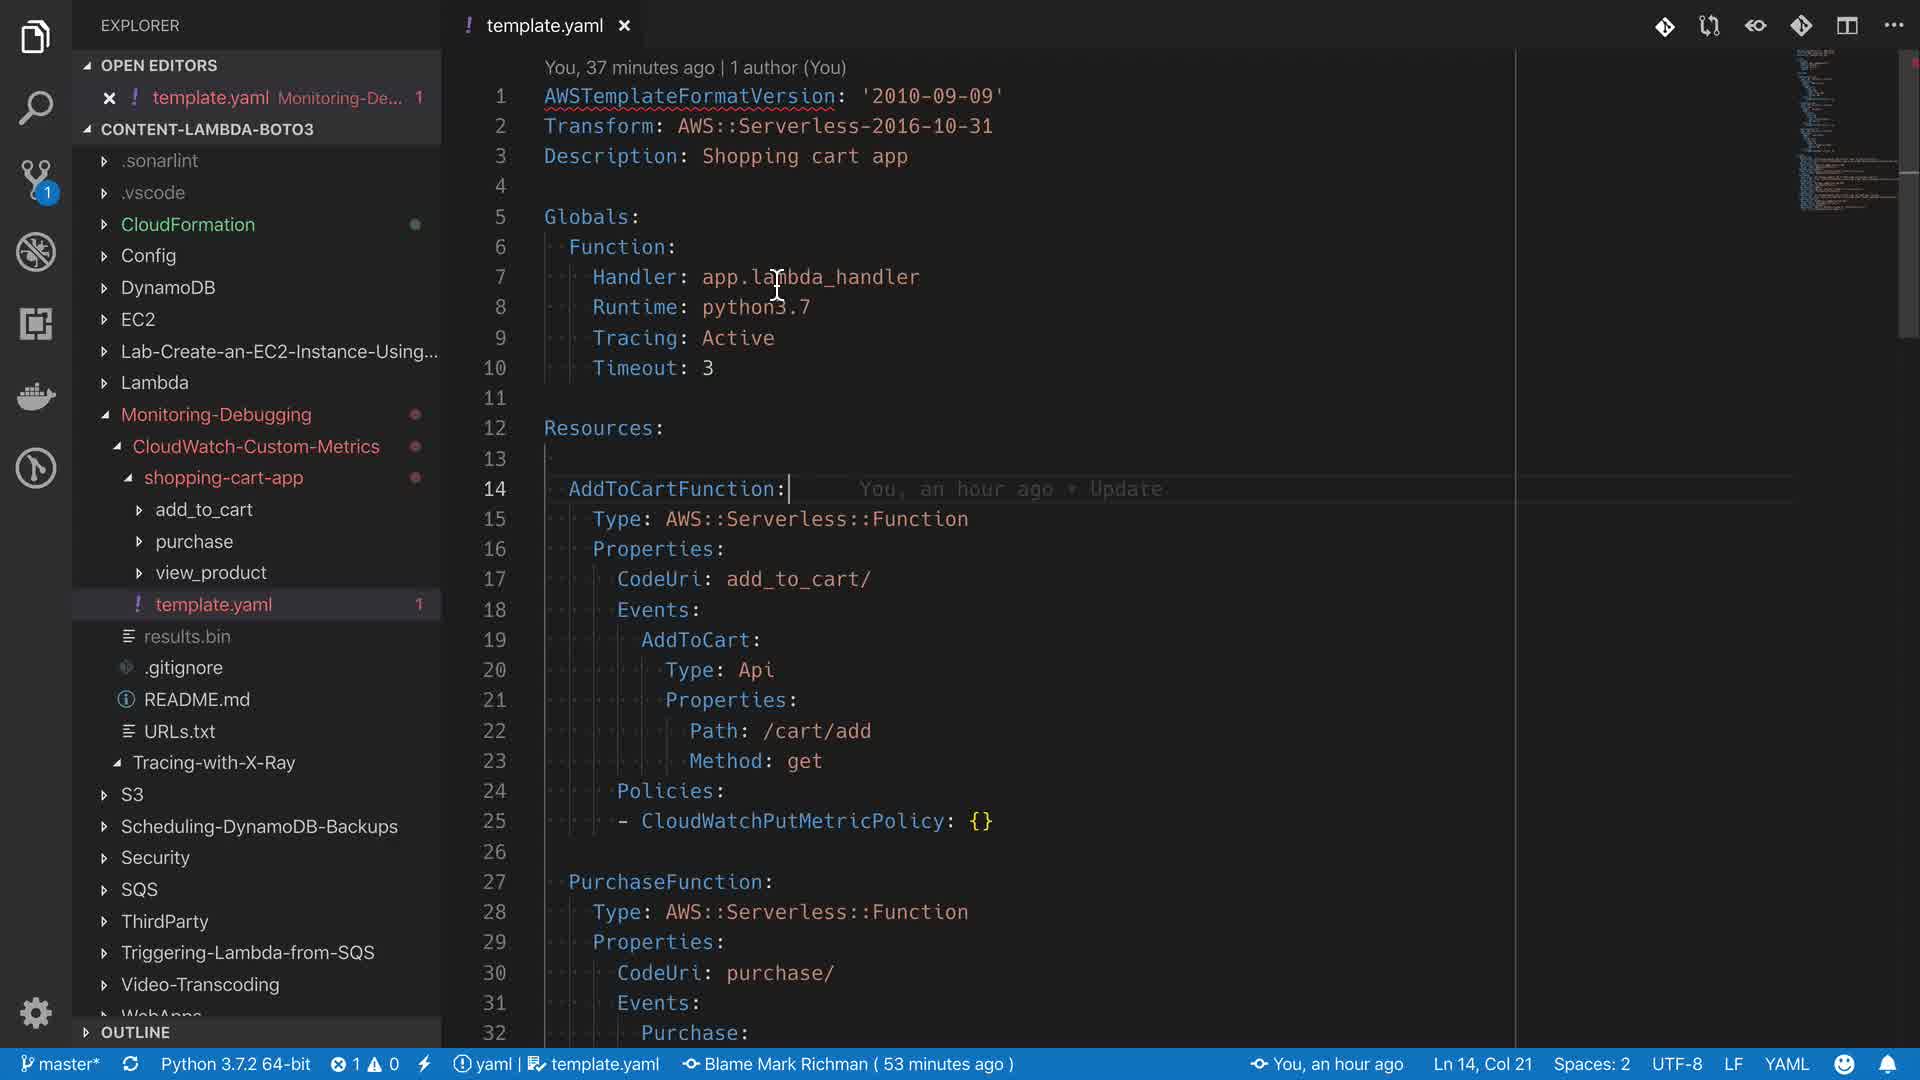The height and width of the screenshot is (1080, 1920).
Task: Select the template.yaml editor tab
Action: coord(544,26)
